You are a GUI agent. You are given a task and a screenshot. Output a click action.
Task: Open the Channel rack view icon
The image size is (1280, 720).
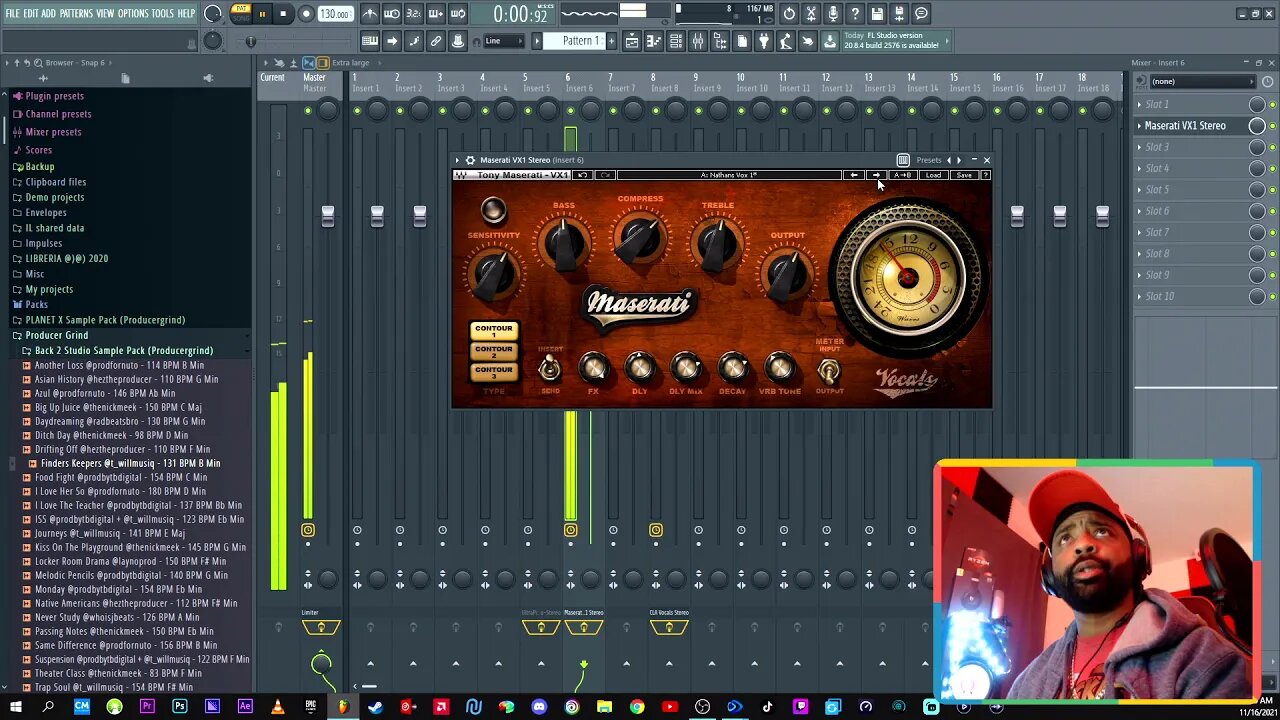click(676, 41)
